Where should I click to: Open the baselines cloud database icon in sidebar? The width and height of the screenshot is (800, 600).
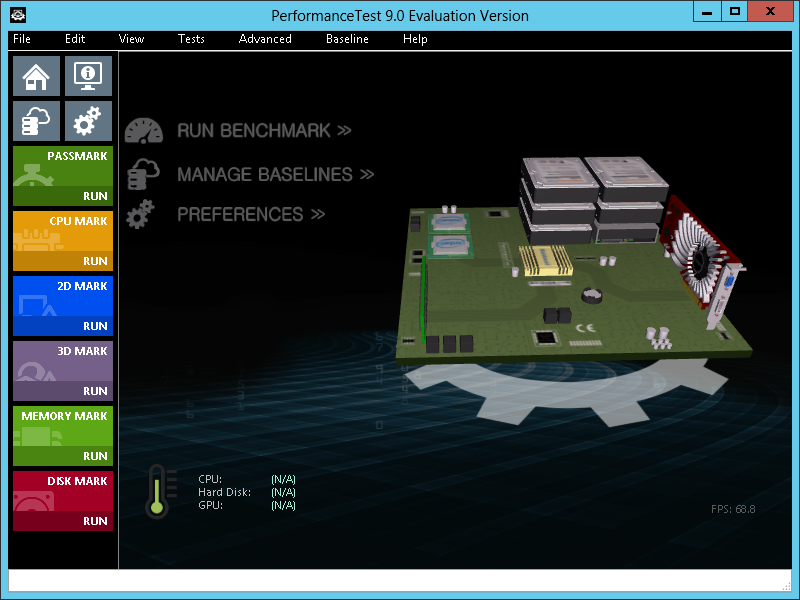(x=36, y=121)
